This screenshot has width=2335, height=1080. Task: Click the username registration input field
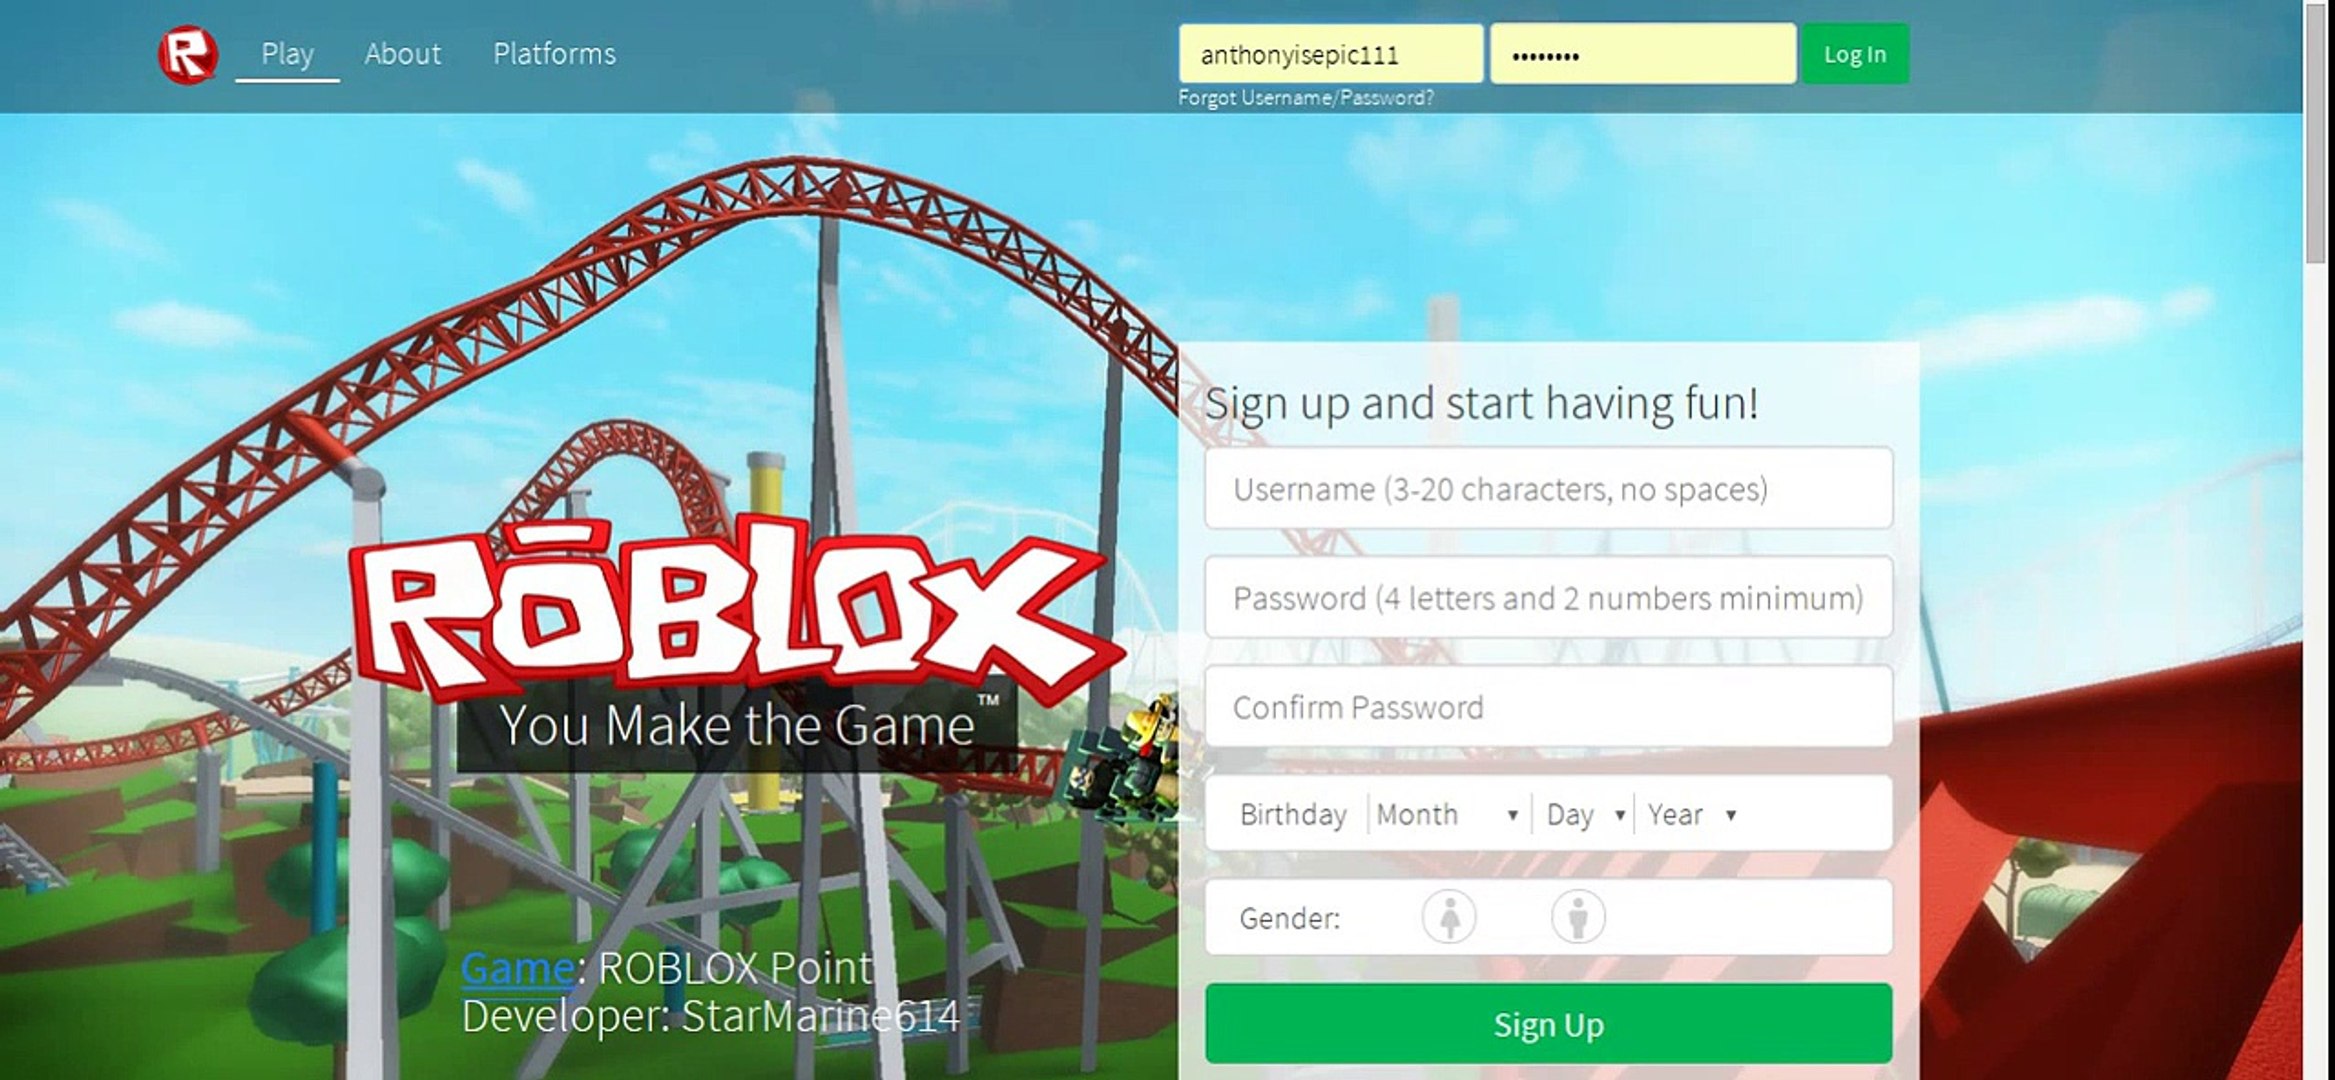pyautogui.click(x=1549, y=489)
